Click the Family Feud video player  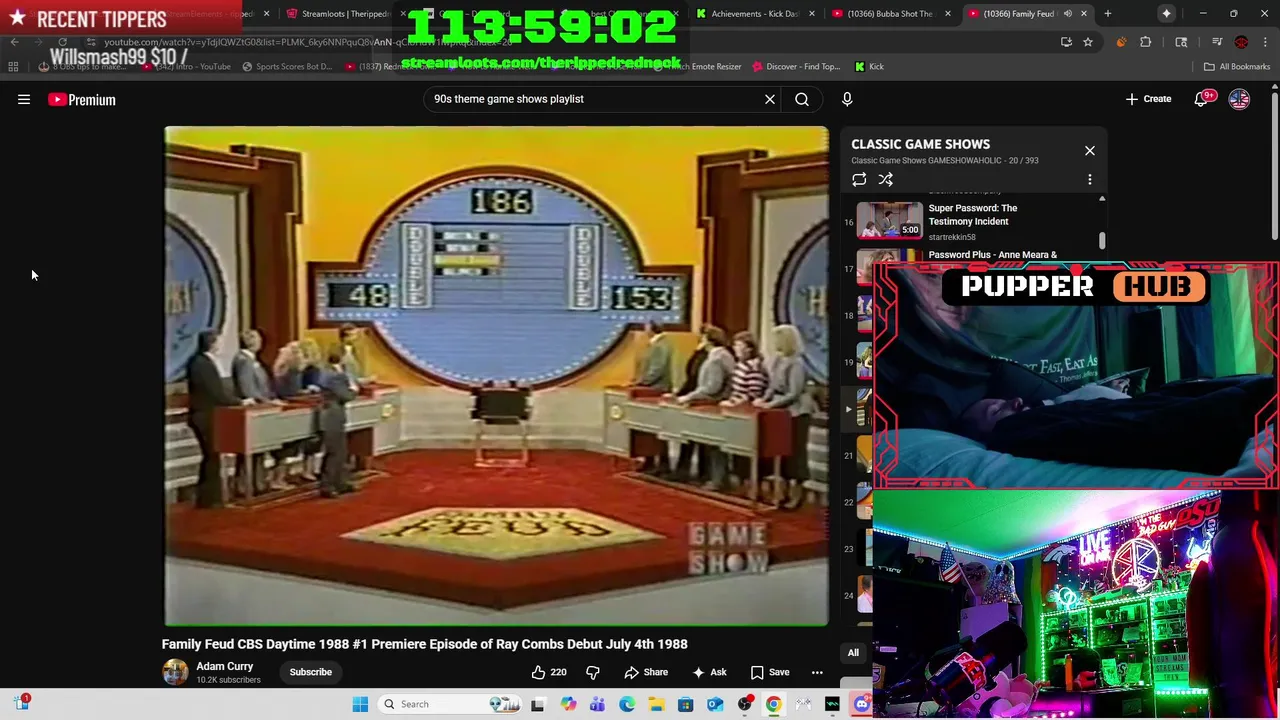point(497,376)
